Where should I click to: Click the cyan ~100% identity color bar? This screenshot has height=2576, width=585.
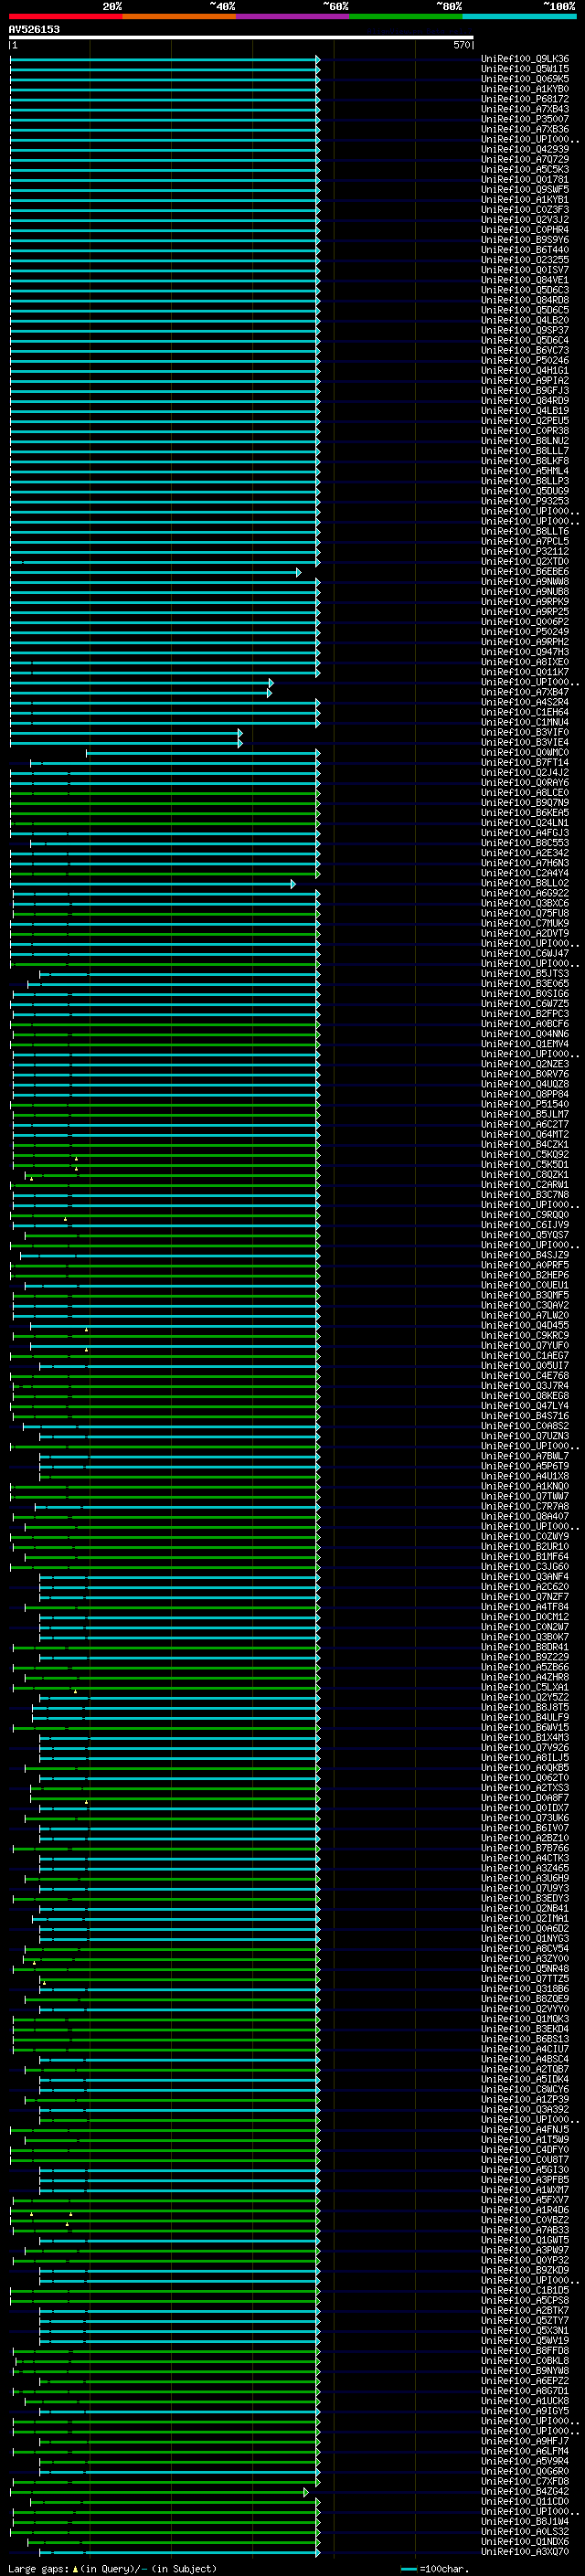[x=519, y=16]
